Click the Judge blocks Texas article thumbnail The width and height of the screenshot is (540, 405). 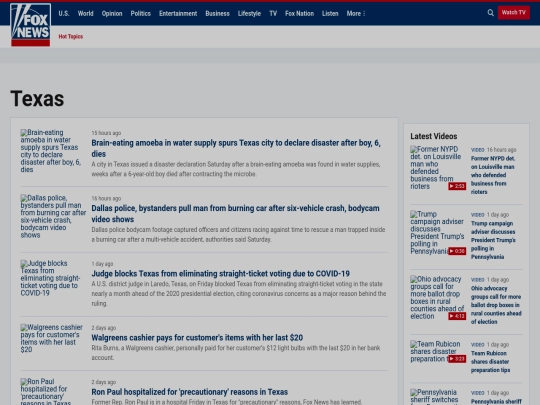[x=50, y=278]
